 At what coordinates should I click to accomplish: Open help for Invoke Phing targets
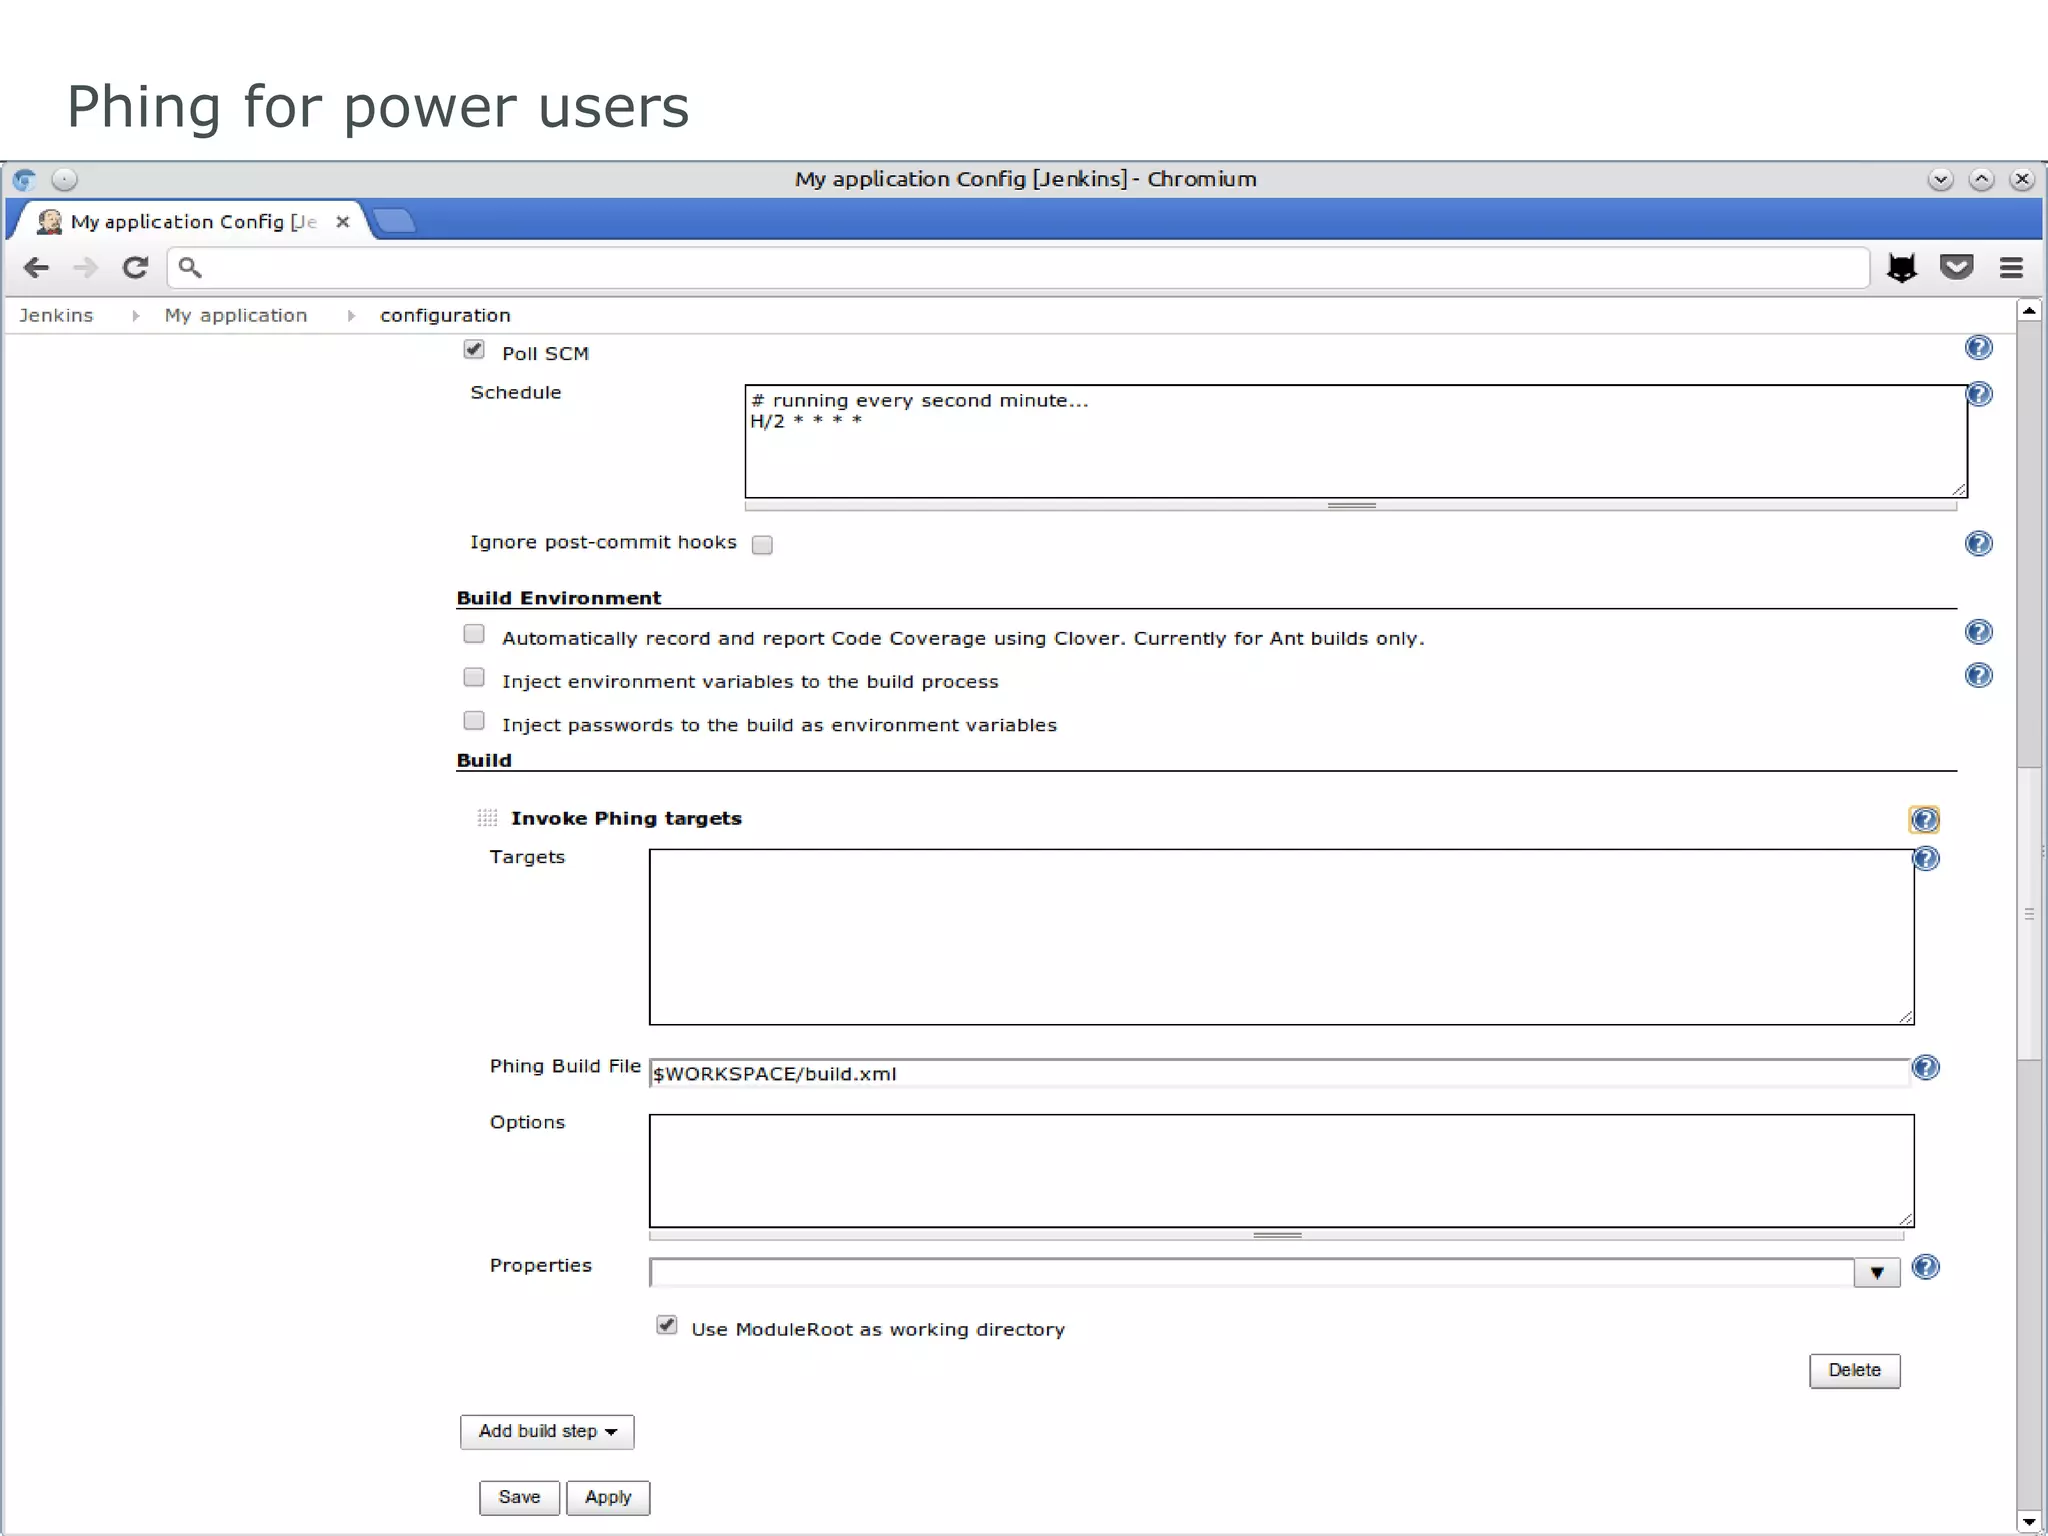(x=1924, y=820)
